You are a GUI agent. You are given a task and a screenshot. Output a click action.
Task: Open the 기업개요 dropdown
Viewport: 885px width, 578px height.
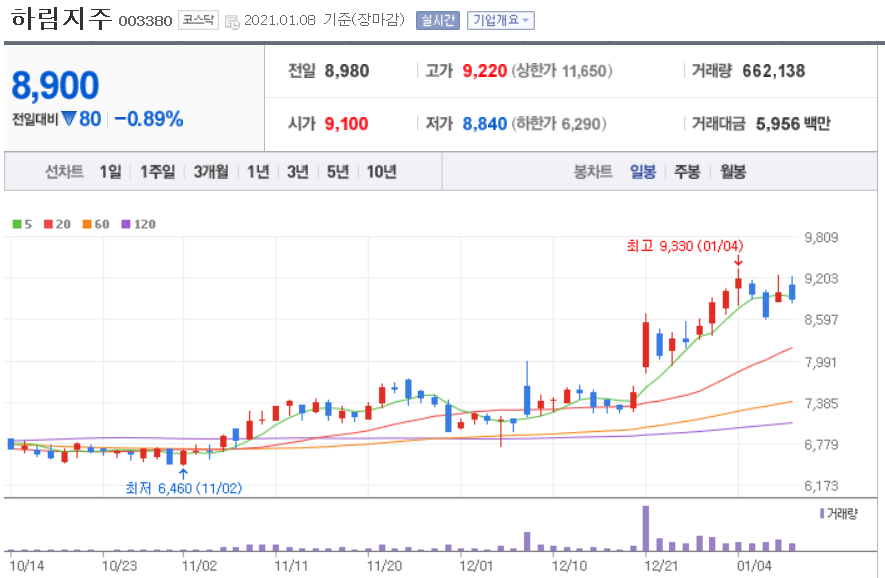(501, 21)
